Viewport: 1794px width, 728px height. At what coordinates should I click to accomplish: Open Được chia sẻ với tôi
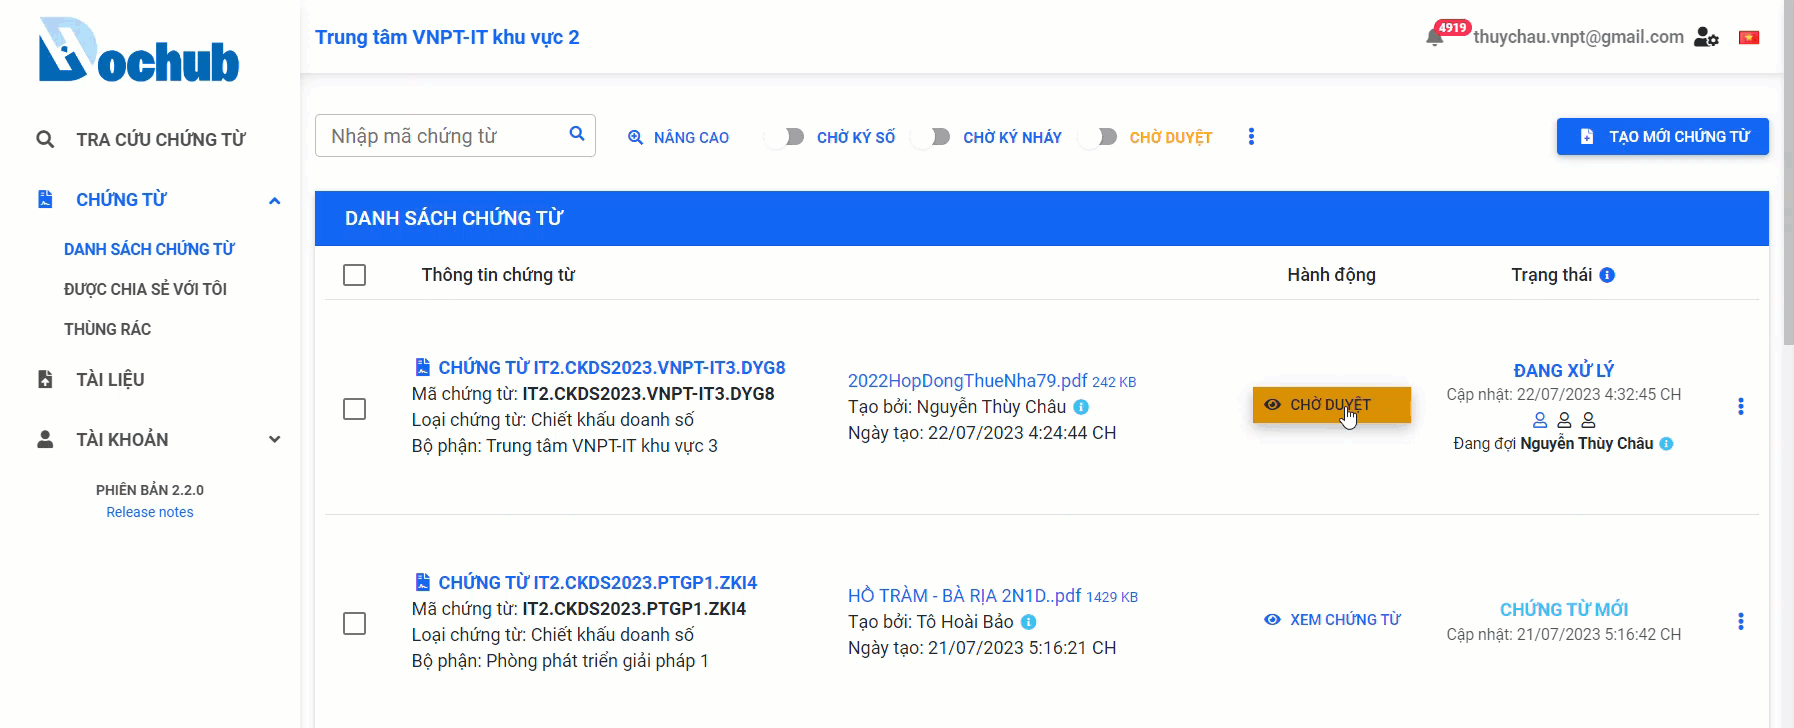[x=145, y=289]
